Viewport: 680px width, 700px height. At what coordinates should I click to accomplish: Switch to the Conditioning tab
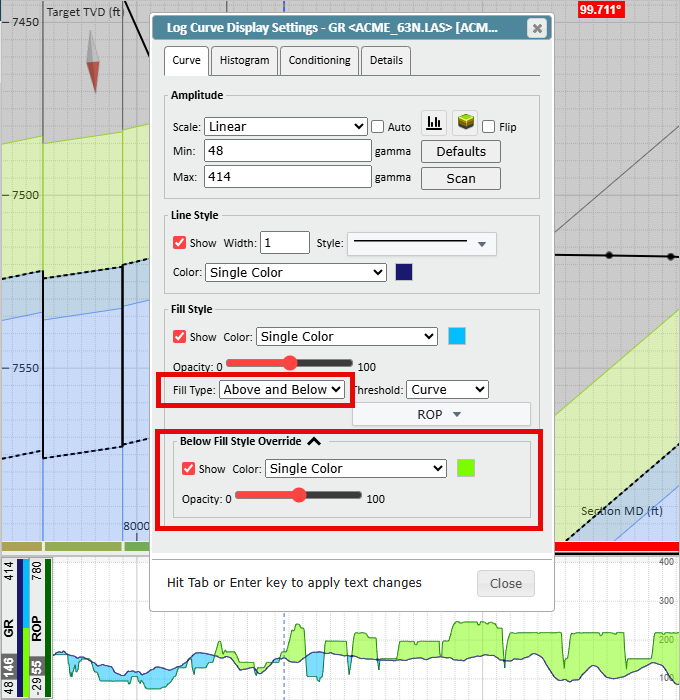coord(320,61)
